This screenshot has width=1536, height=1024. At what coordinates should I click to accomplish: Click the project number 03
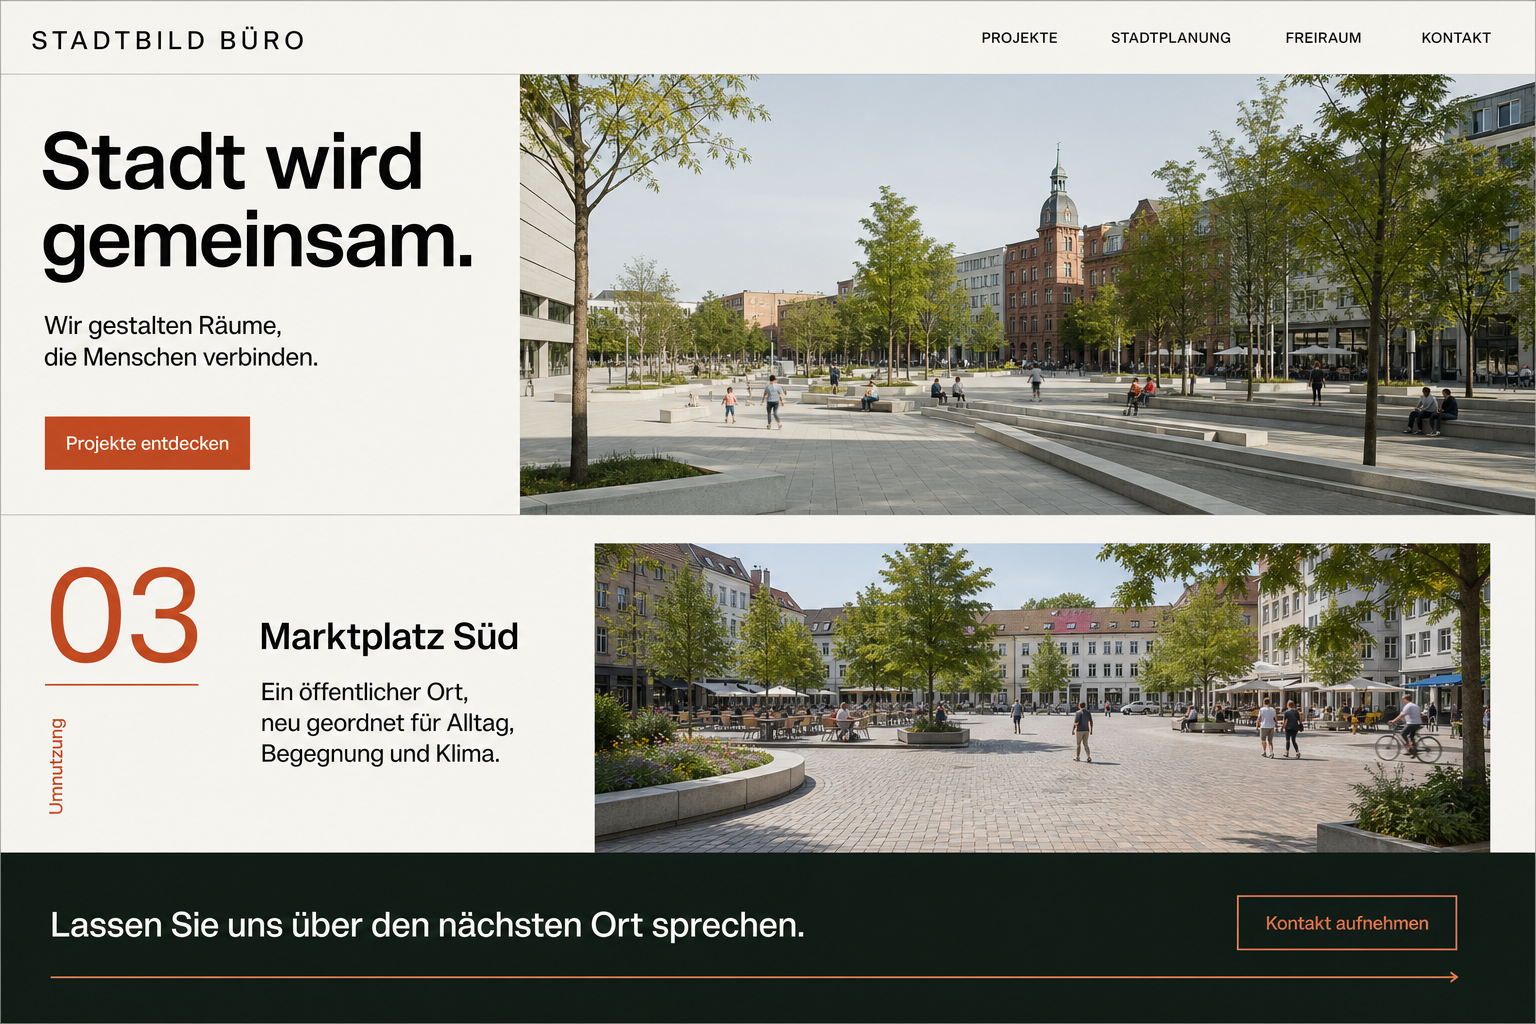tap(124, 616)
